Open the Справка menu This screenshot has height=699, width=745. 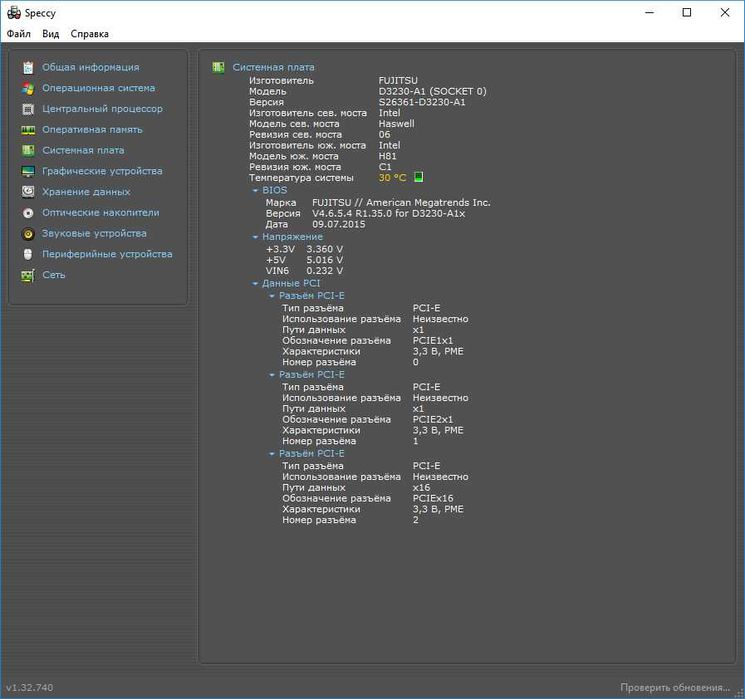pos(89,34)
